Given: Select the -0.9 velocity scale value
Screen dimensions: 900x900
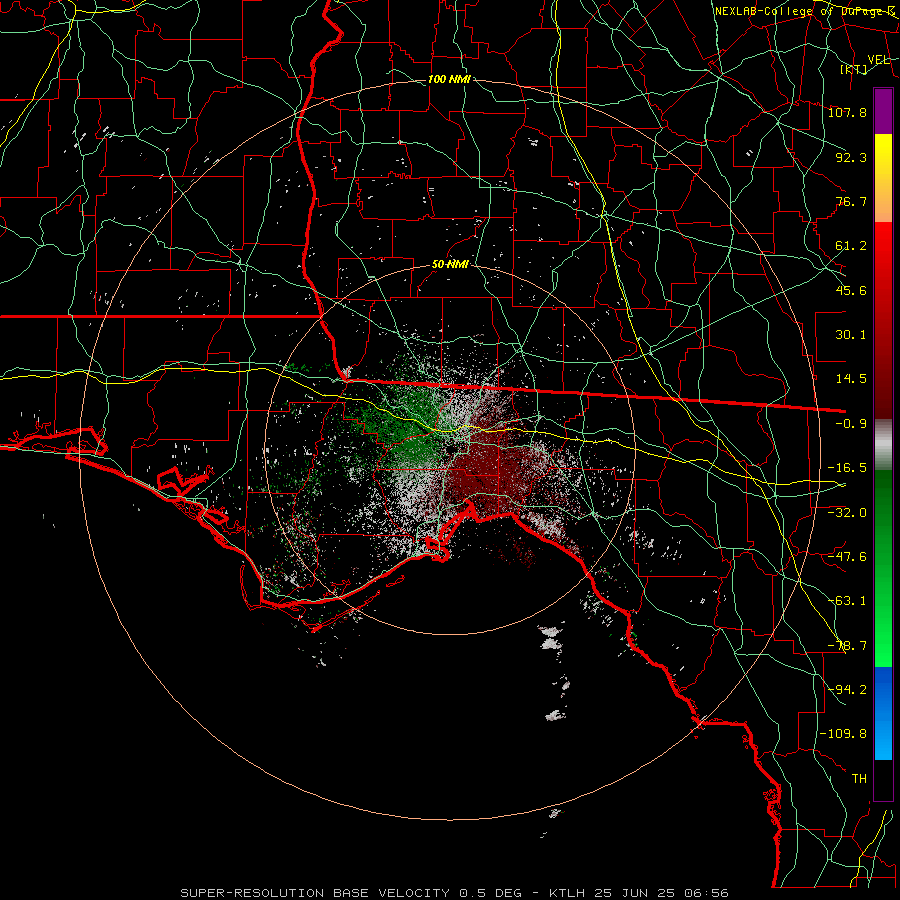Looking at the screenshot, I should click(851, 424).
